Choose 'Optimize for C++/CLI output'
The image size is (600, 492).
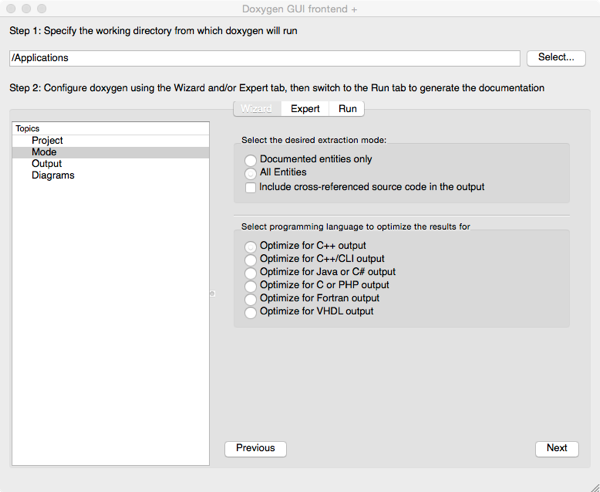(251, 259)
